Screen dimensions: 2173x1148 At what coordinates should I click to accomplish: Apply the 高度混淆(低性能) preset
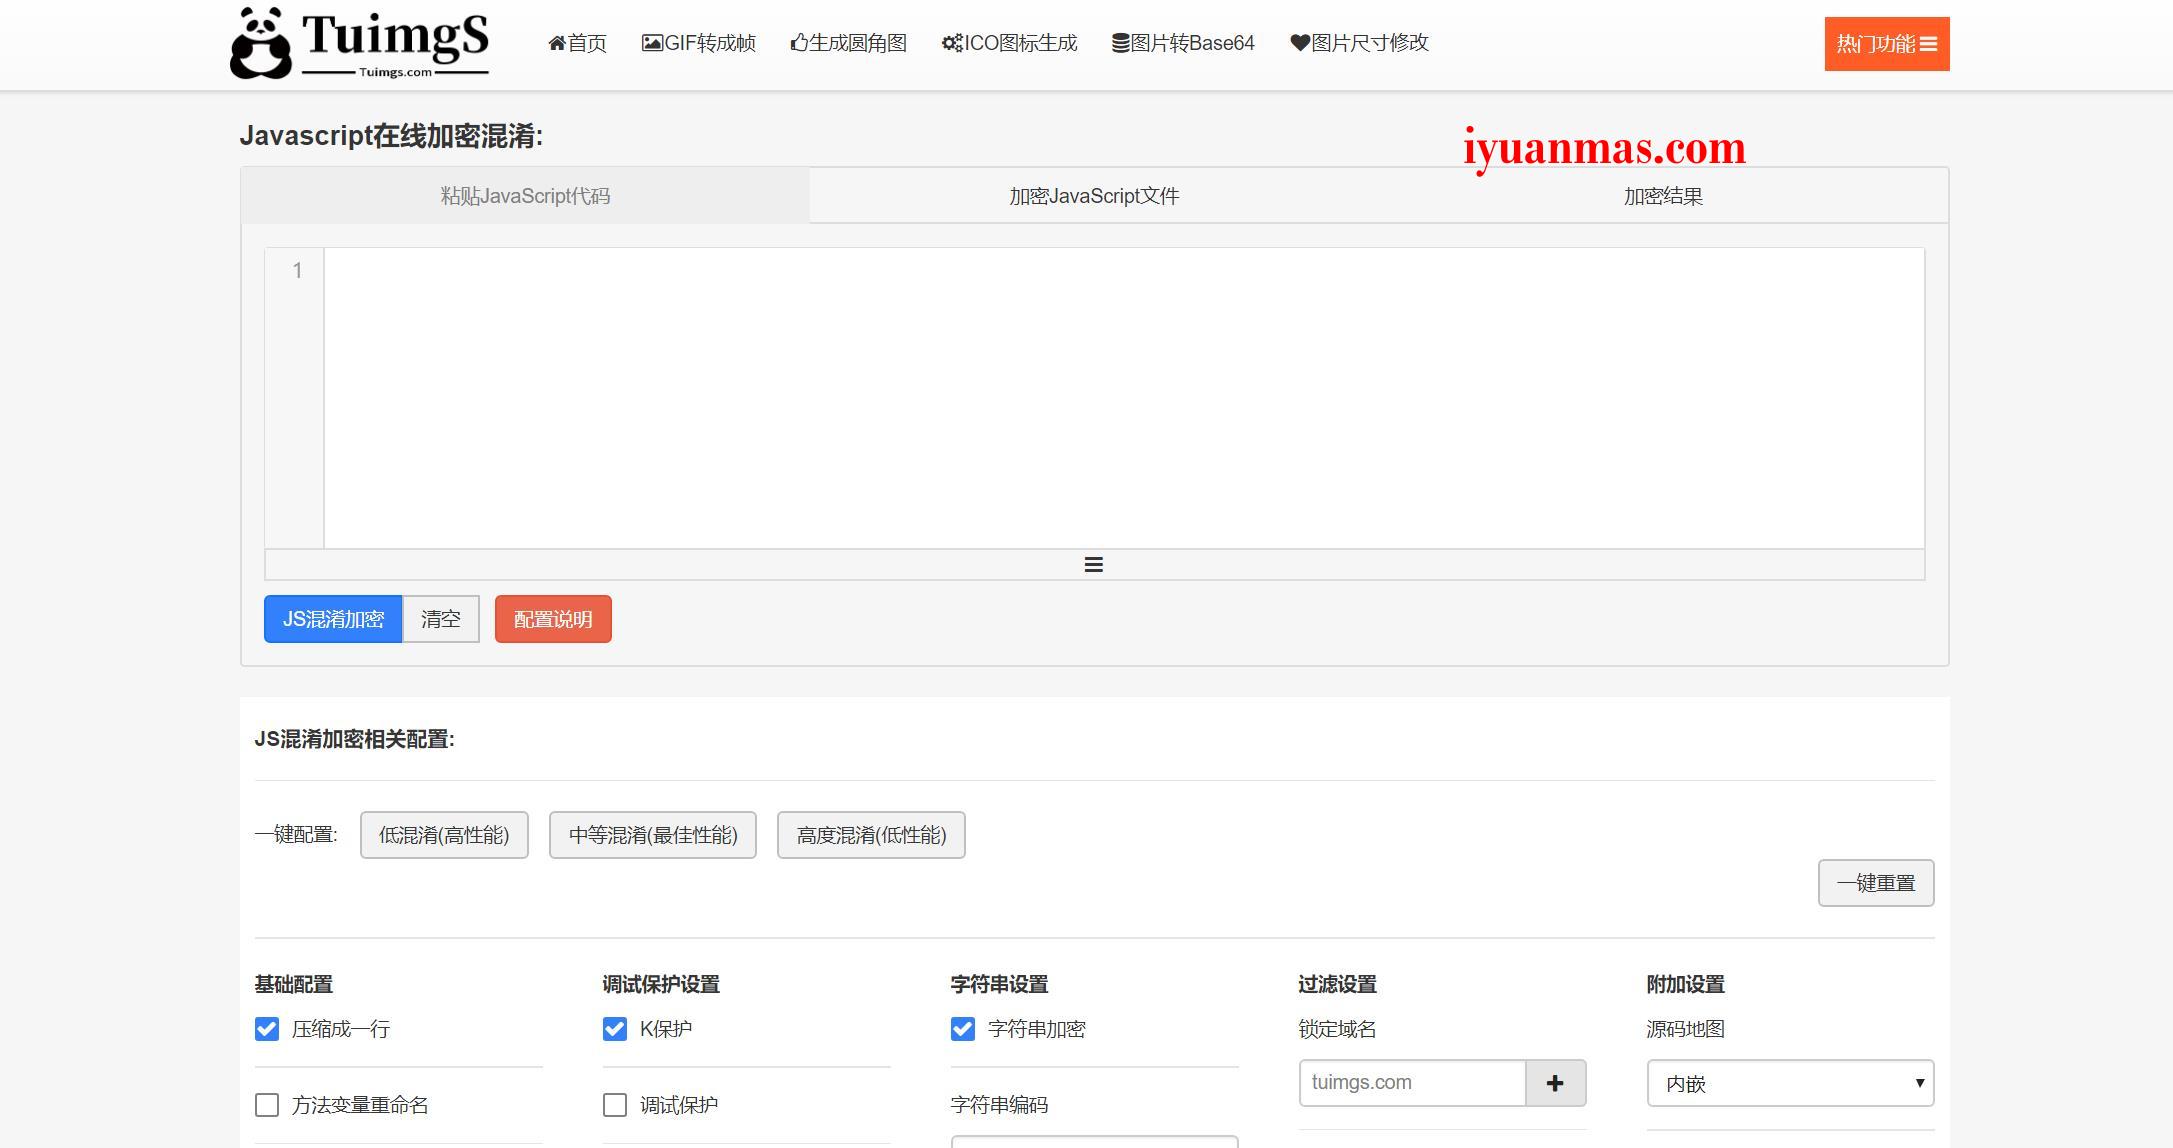(871, 835)
